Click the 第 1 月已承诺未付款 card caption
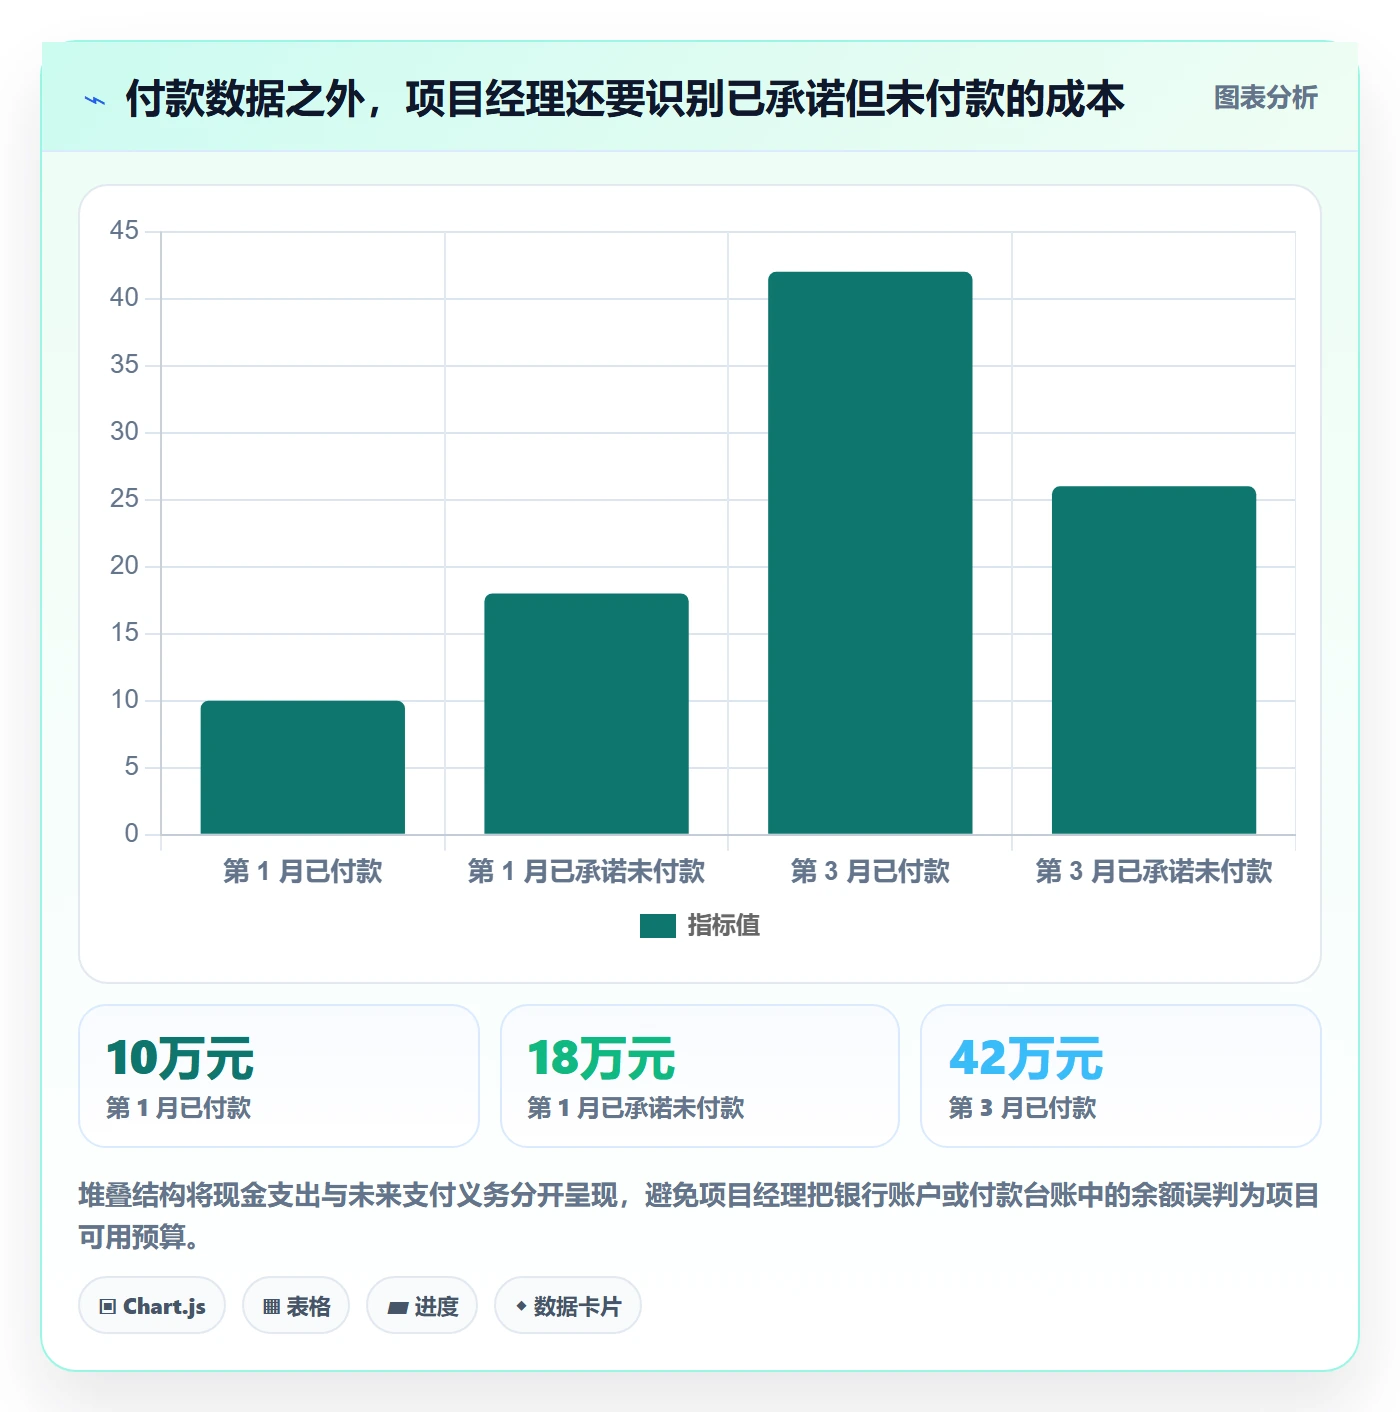The height and width of the screenshot is (1412, 1400). click(636, 1108)
